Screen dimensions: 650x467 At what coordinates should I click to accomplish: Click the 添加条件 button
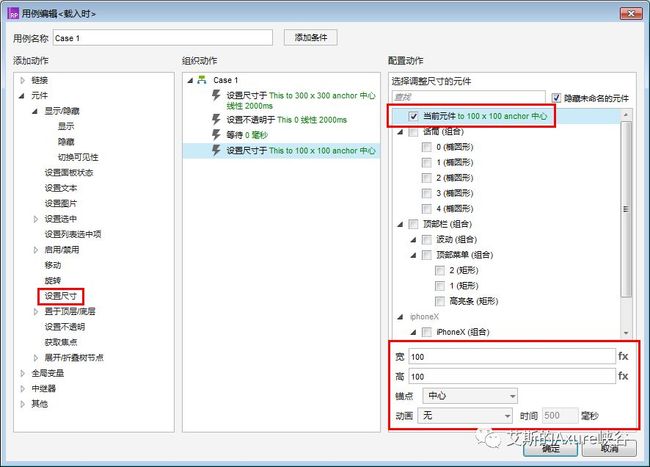coord(310,38)
